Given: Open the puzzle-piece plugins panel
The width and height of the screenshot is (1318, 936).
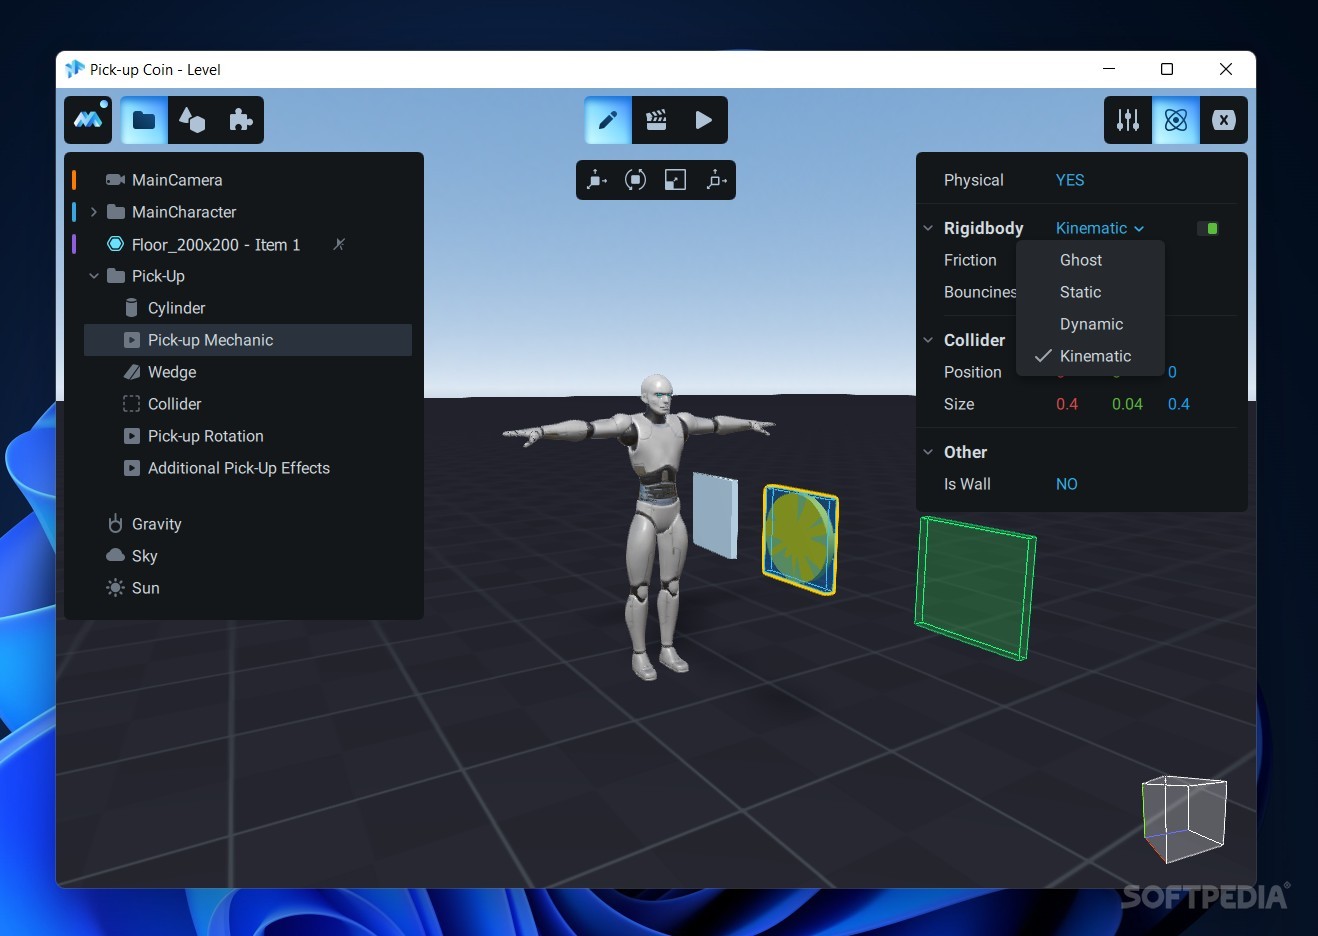Looking at the screenshot, I should [240, 120].
